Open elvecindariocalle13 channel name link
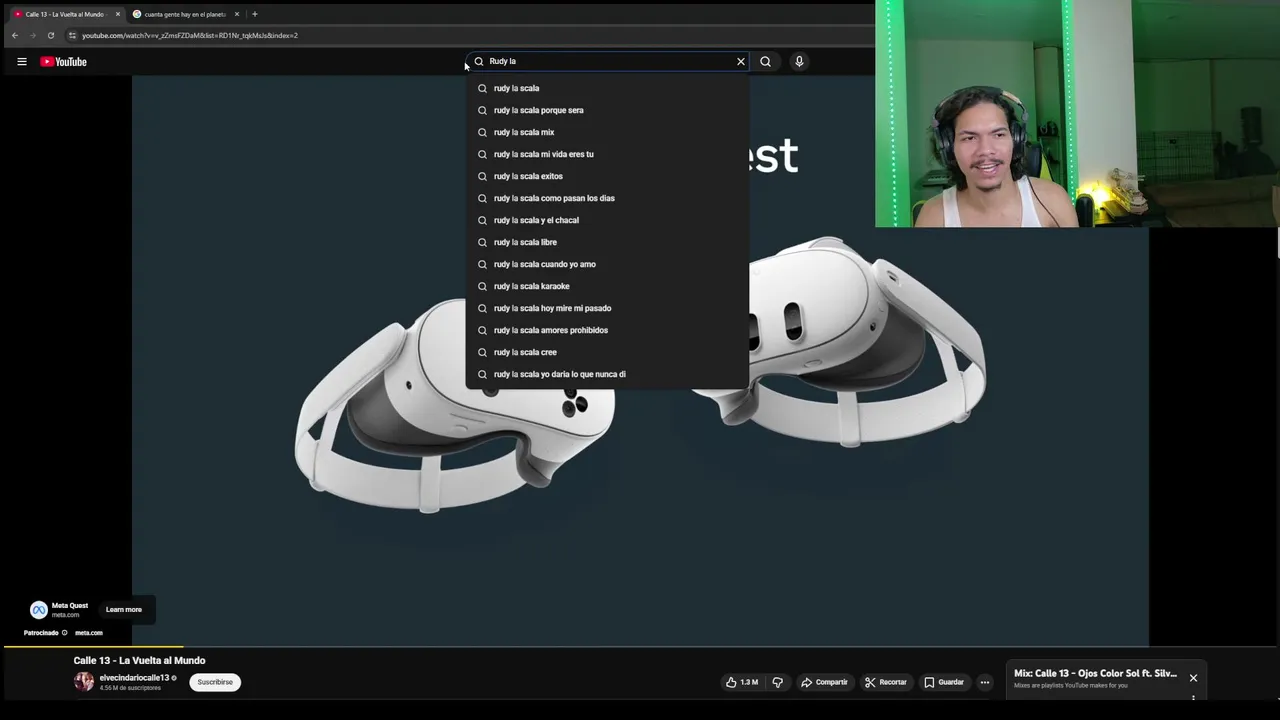The width and height of the screenshot is (1280, 720). point(134,678)
